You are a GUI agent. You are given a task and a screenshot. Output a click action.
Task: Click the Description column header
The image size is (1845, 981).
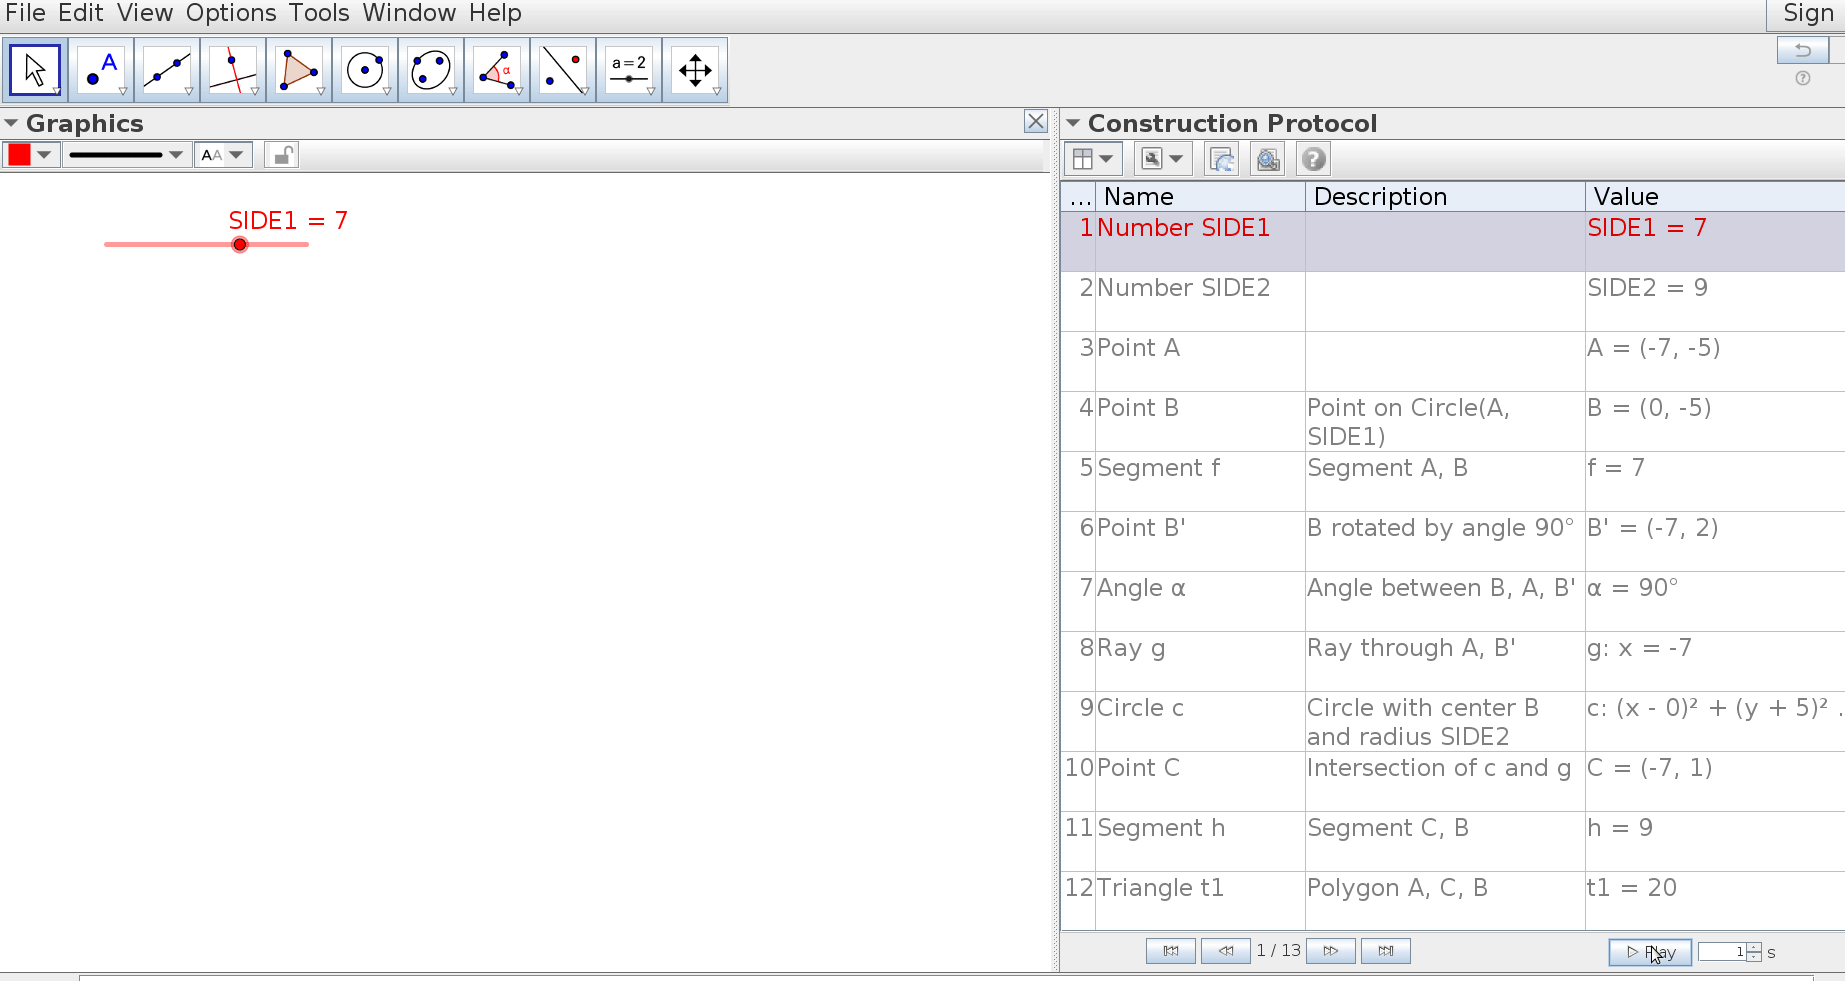tap(1445, 197)
